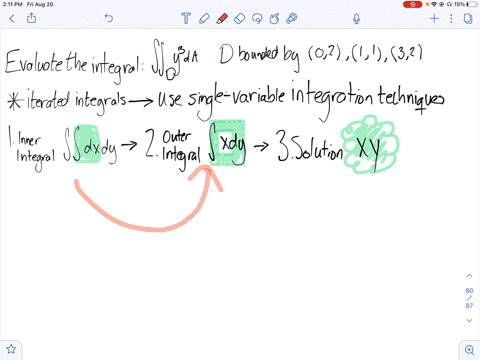This screenshot has height=360, width=480.
Task: Jump to next page with down chevron
Action: 469,320
